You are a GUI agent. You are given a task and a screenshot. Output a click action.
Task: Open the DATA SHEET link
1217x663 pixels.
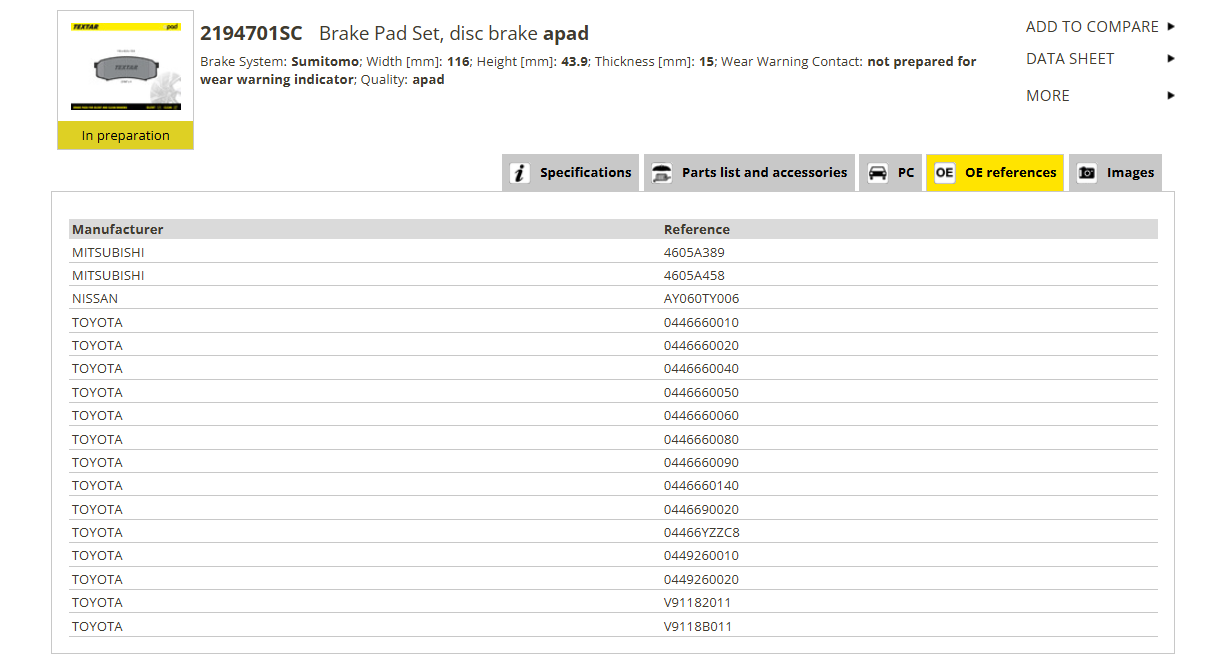tap(1070, 59)
